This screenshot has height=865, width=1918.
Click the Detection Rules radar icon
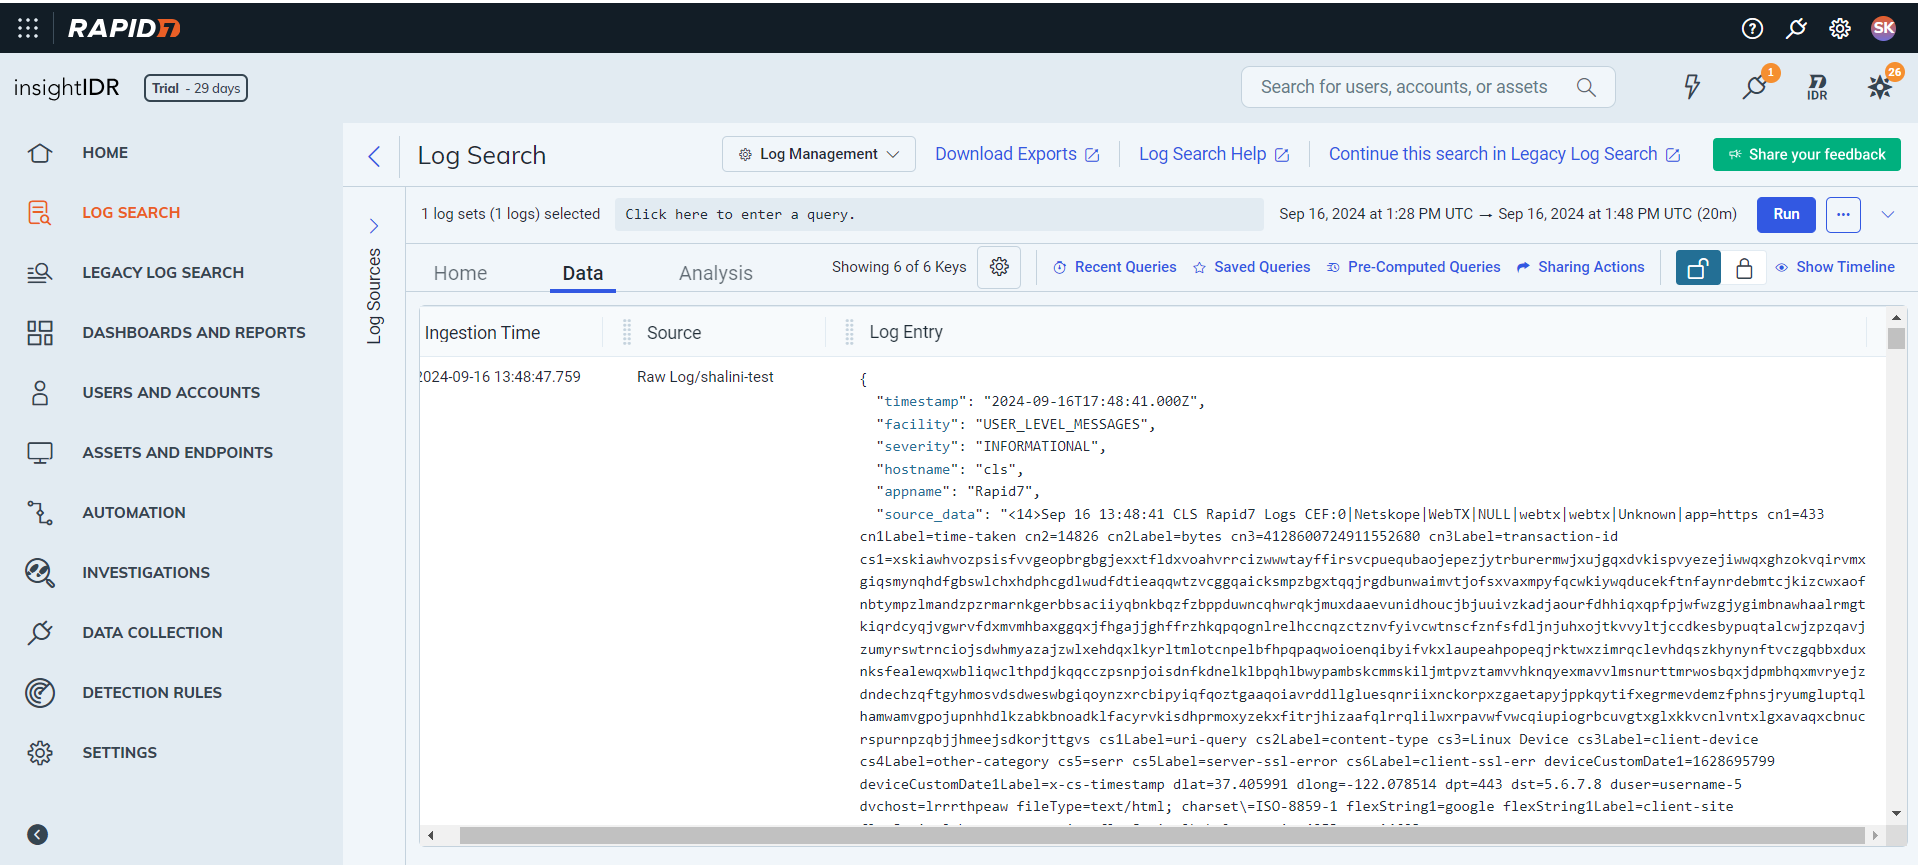pos(40,693)
